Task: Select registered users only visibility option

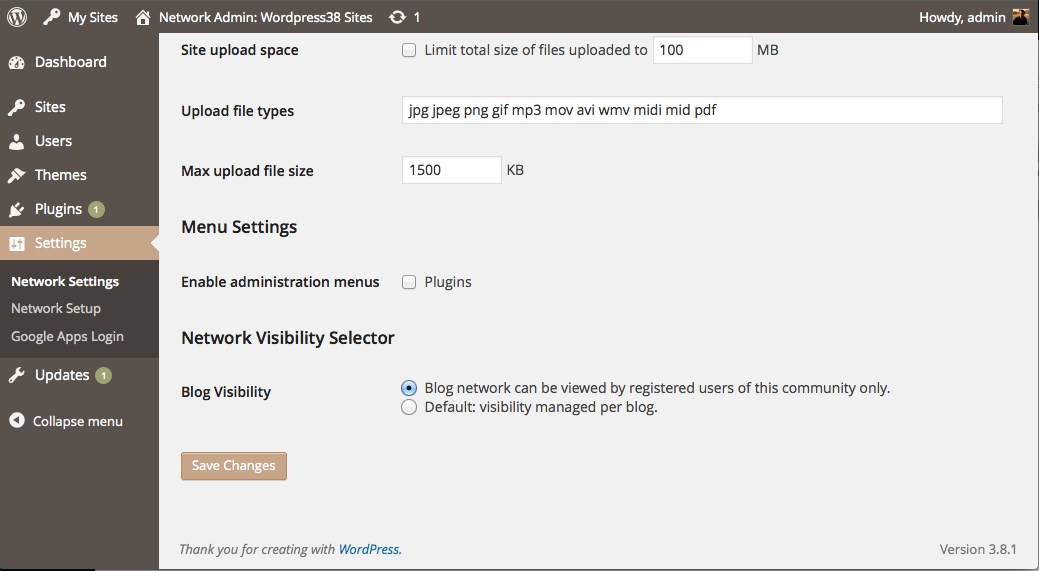Action: pyautogui.click(x=409, y=388)
